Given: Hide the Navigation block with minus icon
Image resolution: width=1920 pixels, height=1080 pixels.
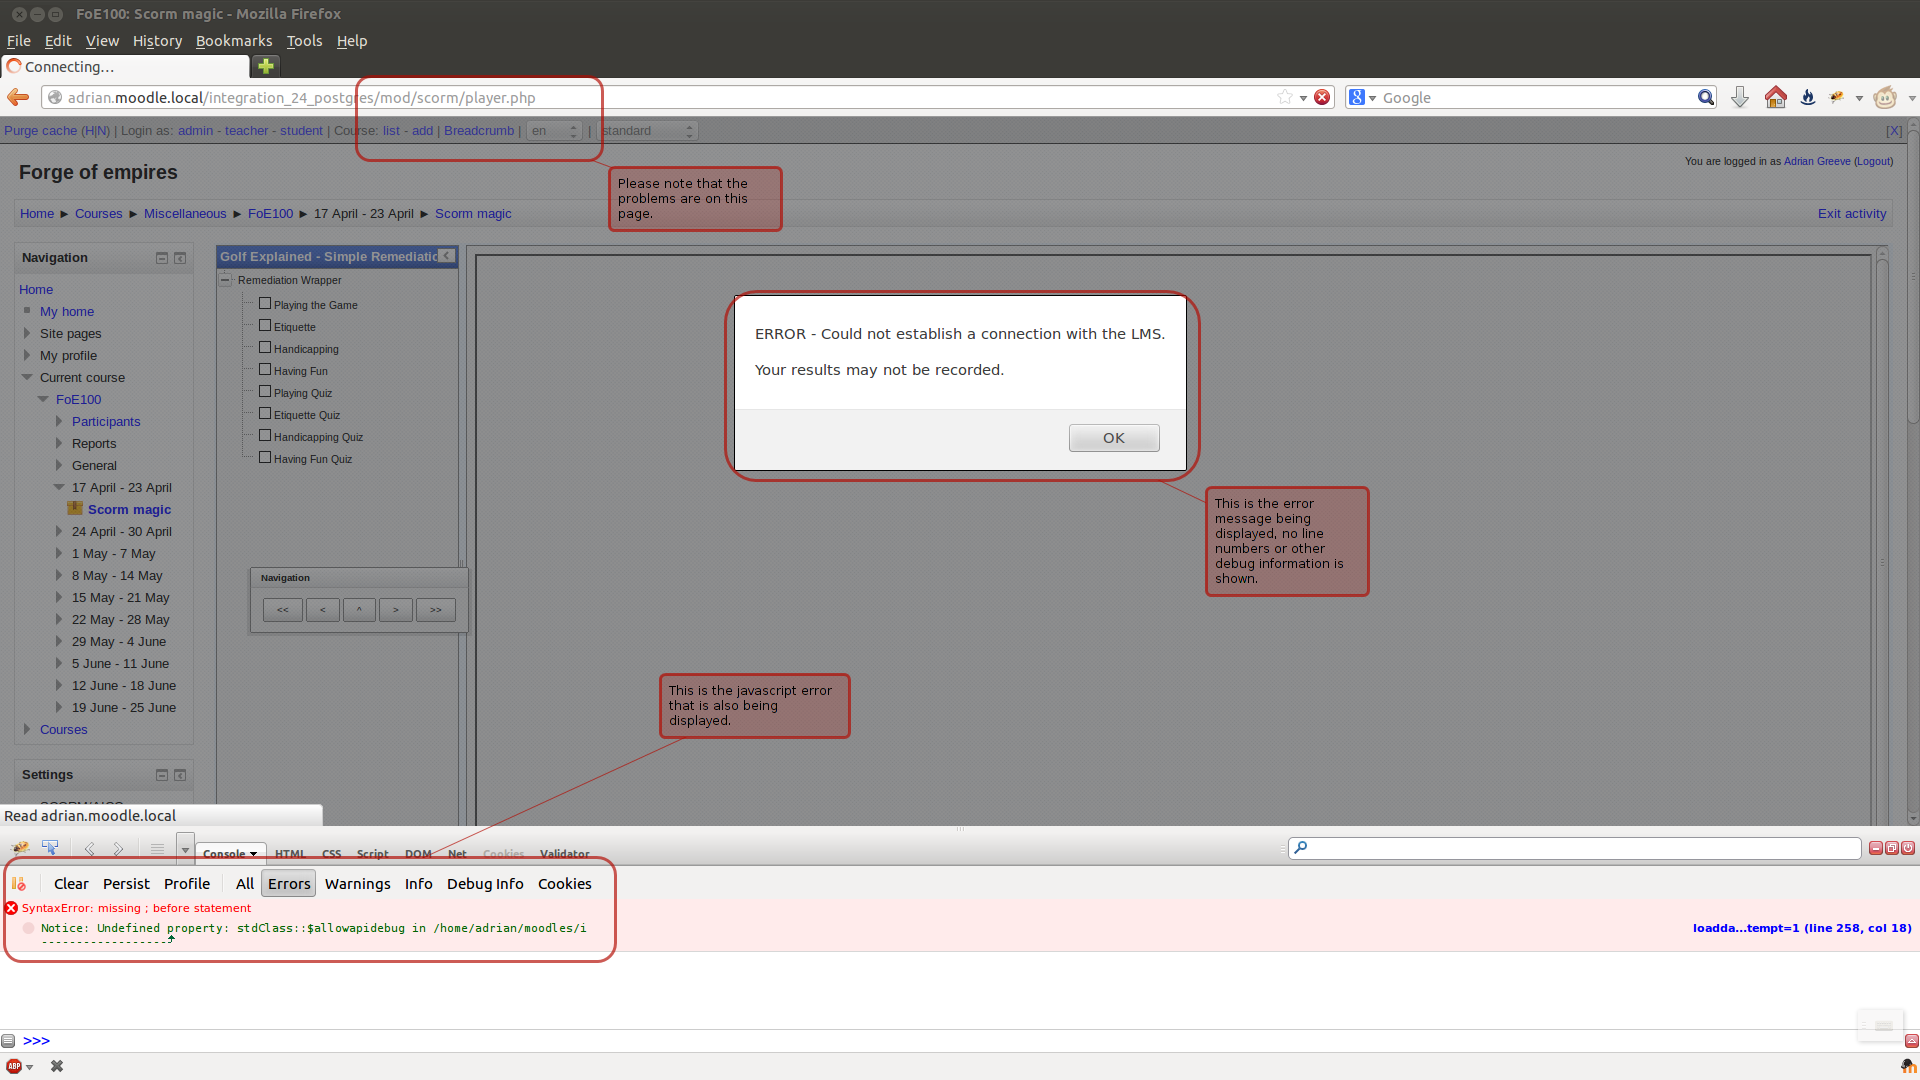Looking at the screenshot, I should pyautogui.click(x=162, y=258).
